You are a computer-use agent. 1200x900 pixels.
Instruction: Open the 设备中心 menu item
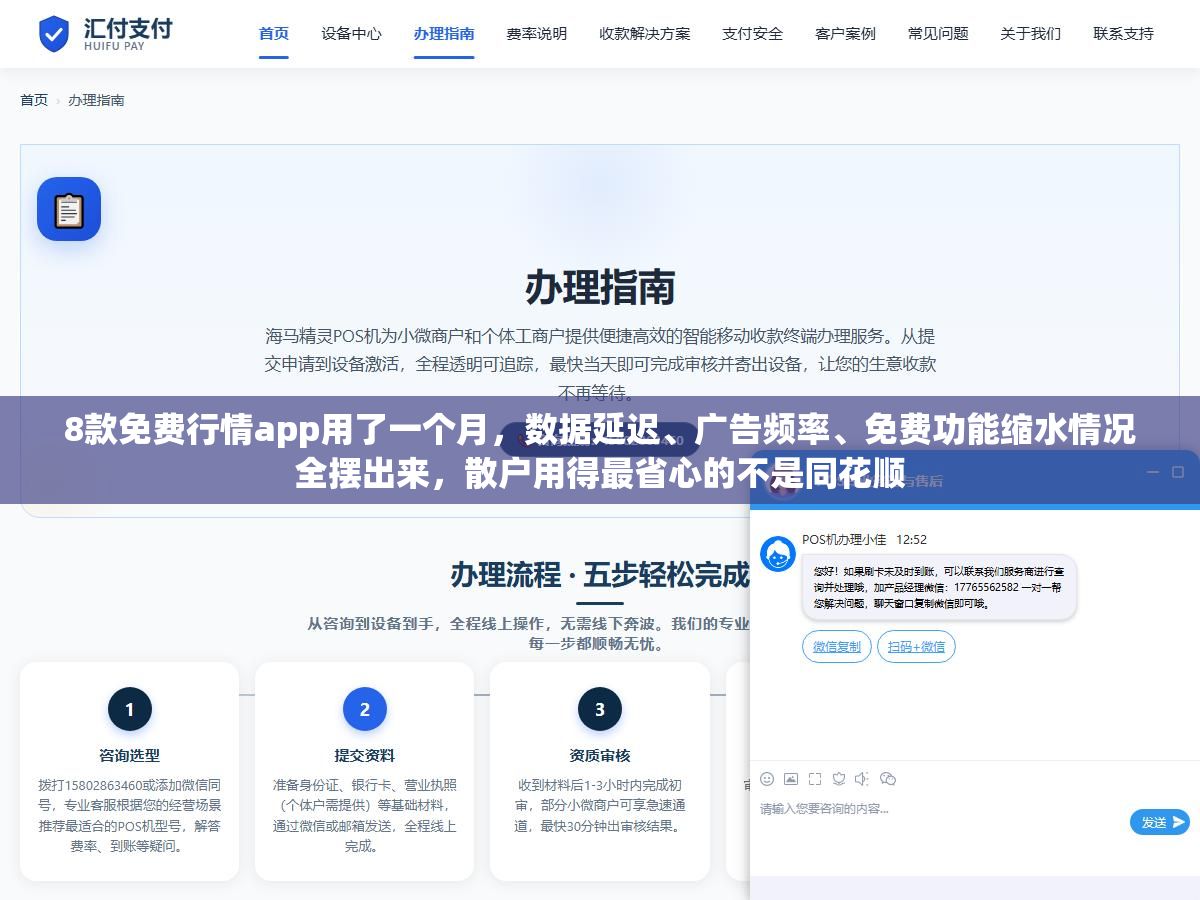pos(351,34)
